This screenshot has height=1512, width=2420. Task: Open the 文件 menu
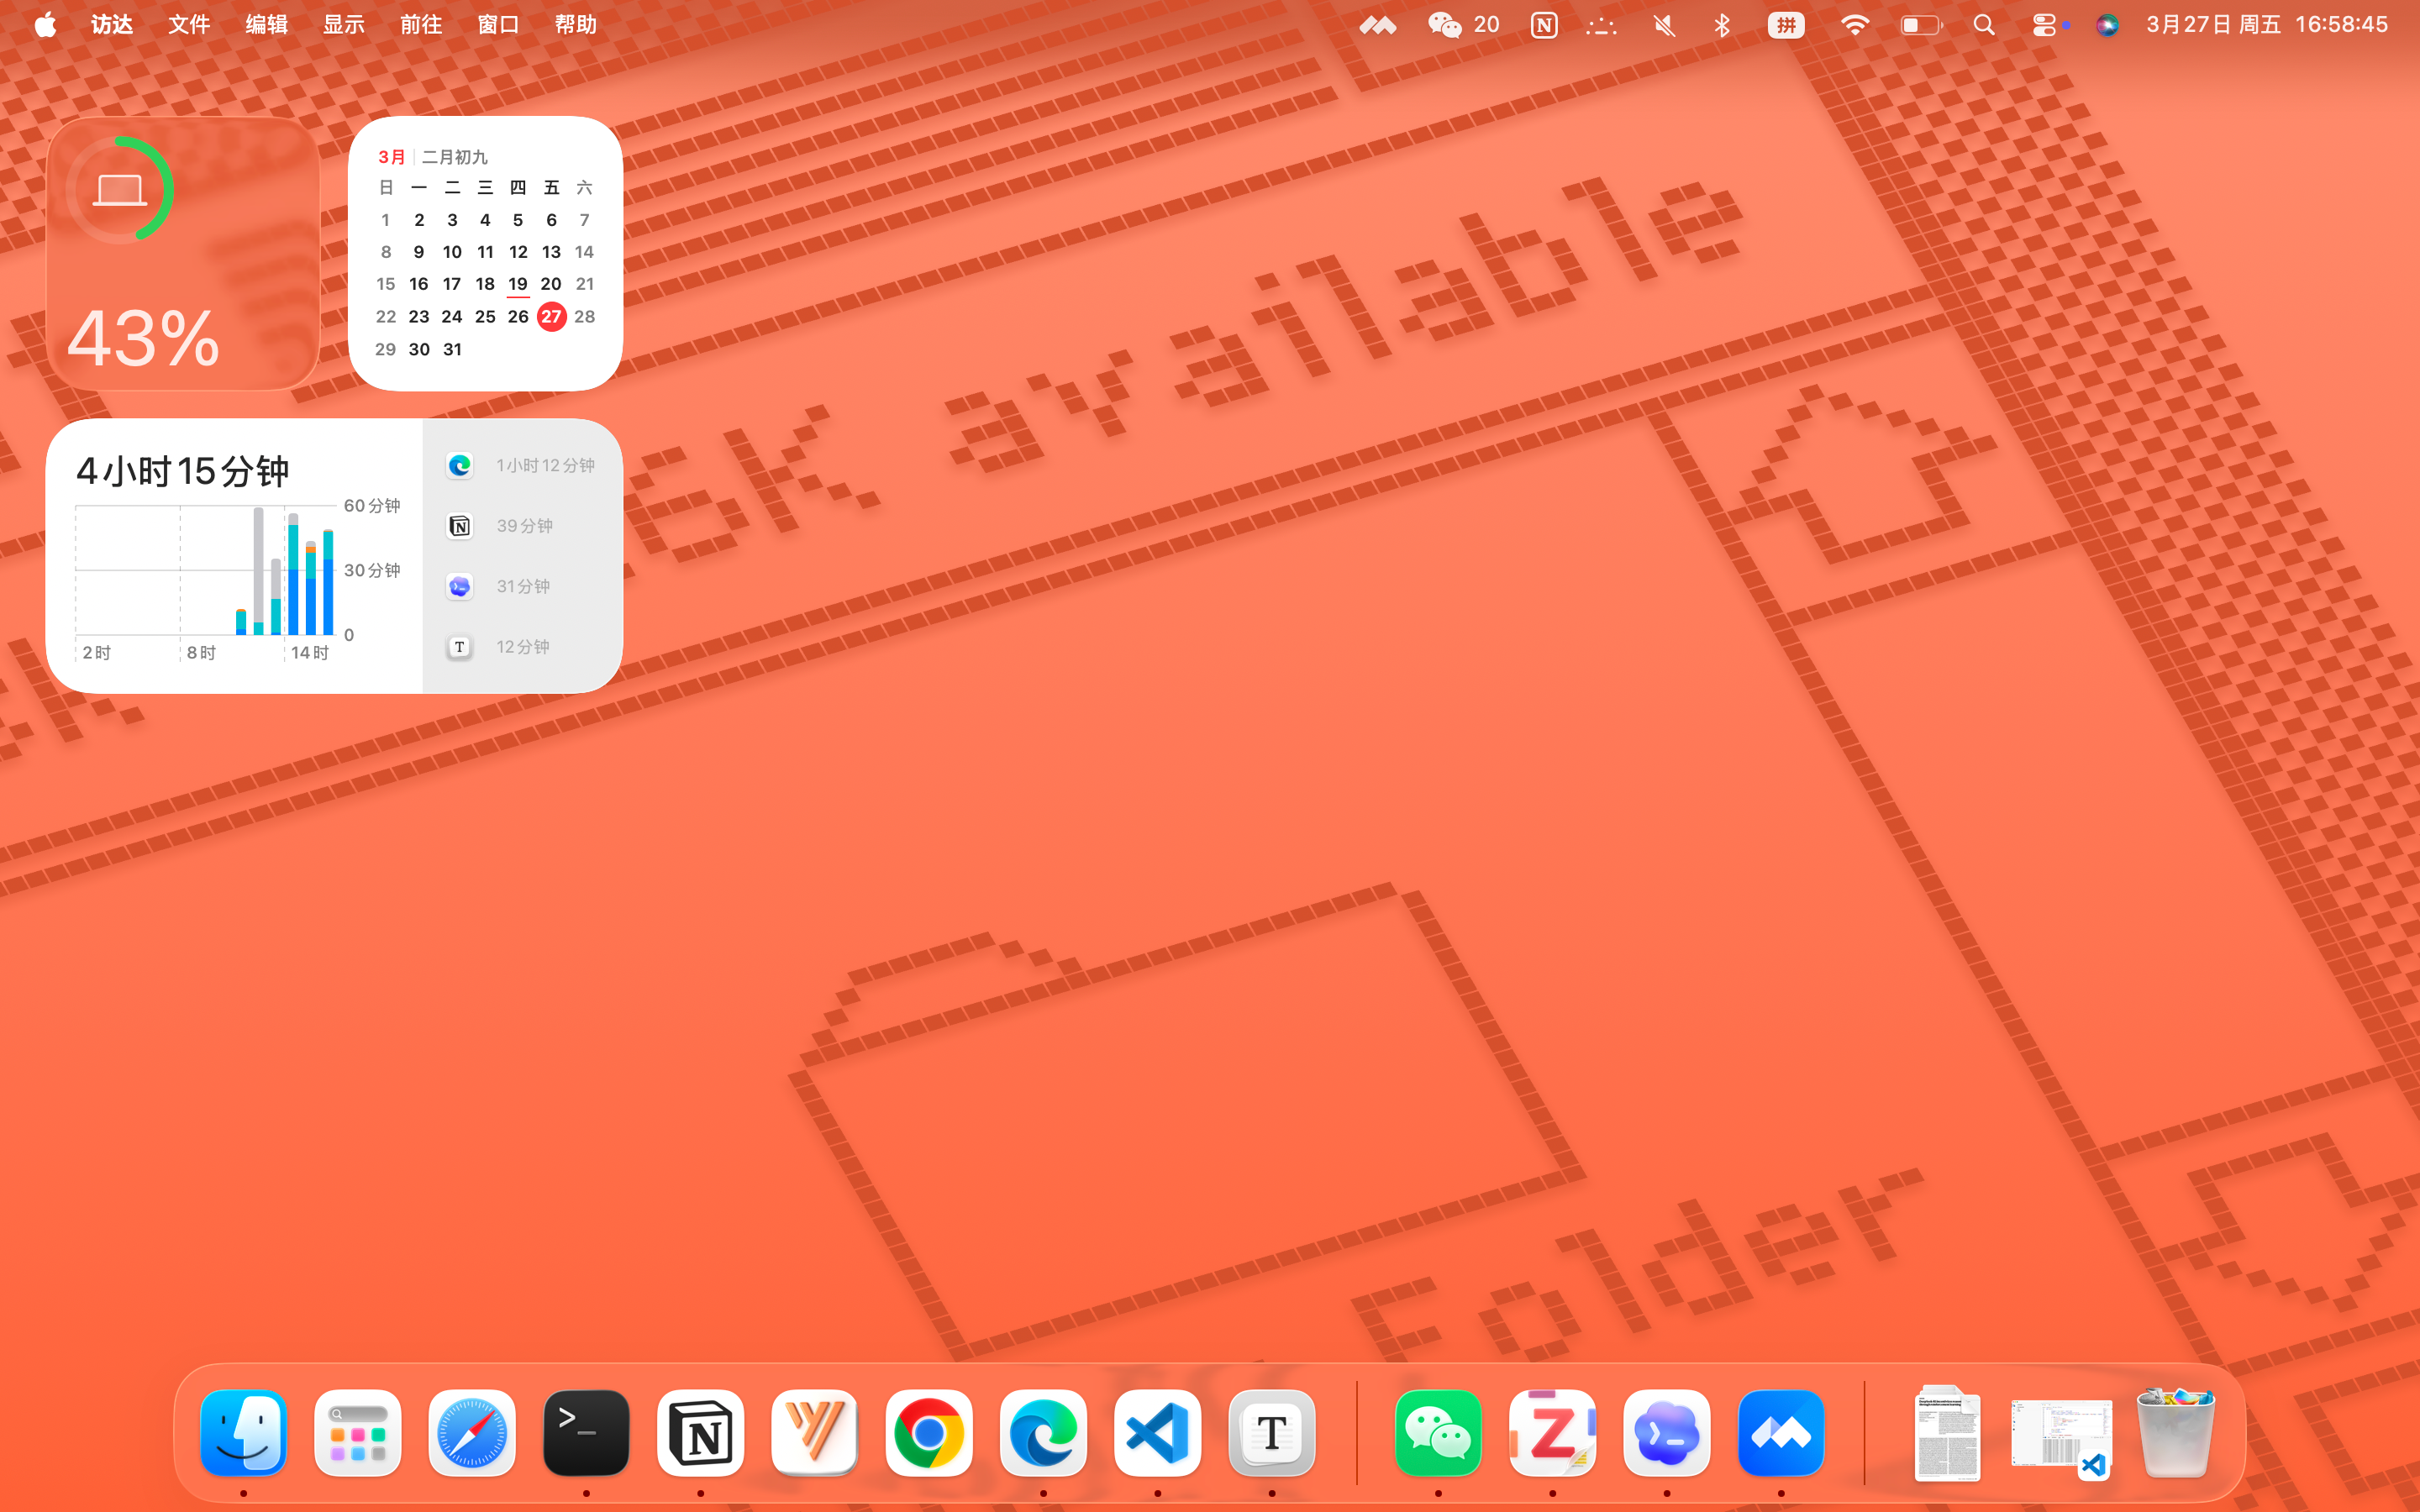[189, 25]
